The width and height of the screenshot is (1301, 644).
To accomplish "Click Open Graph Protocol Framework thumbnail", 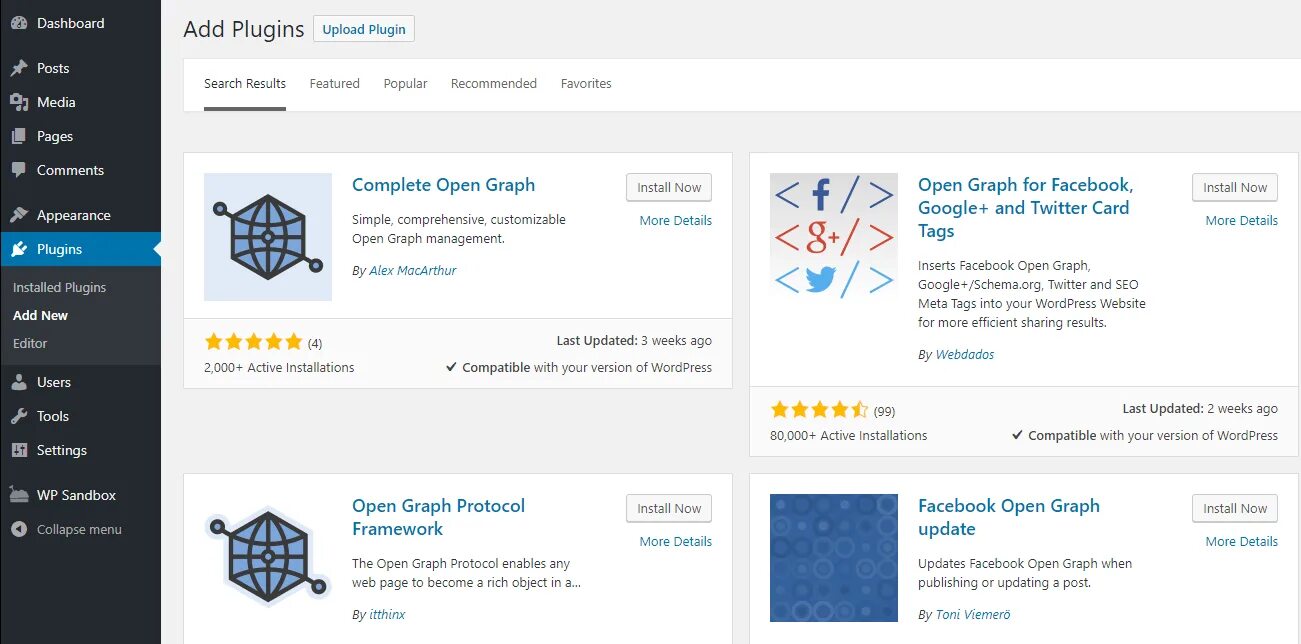I will (268, 558).
